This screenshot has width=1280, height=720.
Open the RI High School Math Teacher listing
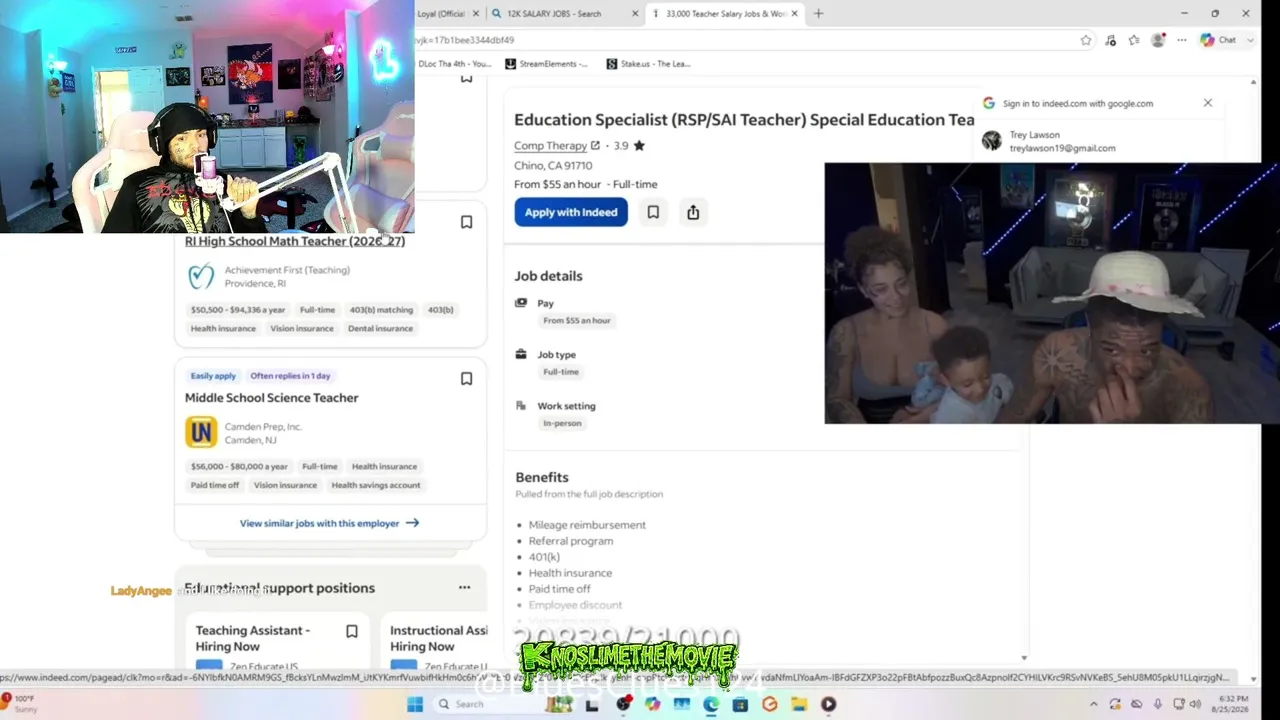[x=295, y=241]
